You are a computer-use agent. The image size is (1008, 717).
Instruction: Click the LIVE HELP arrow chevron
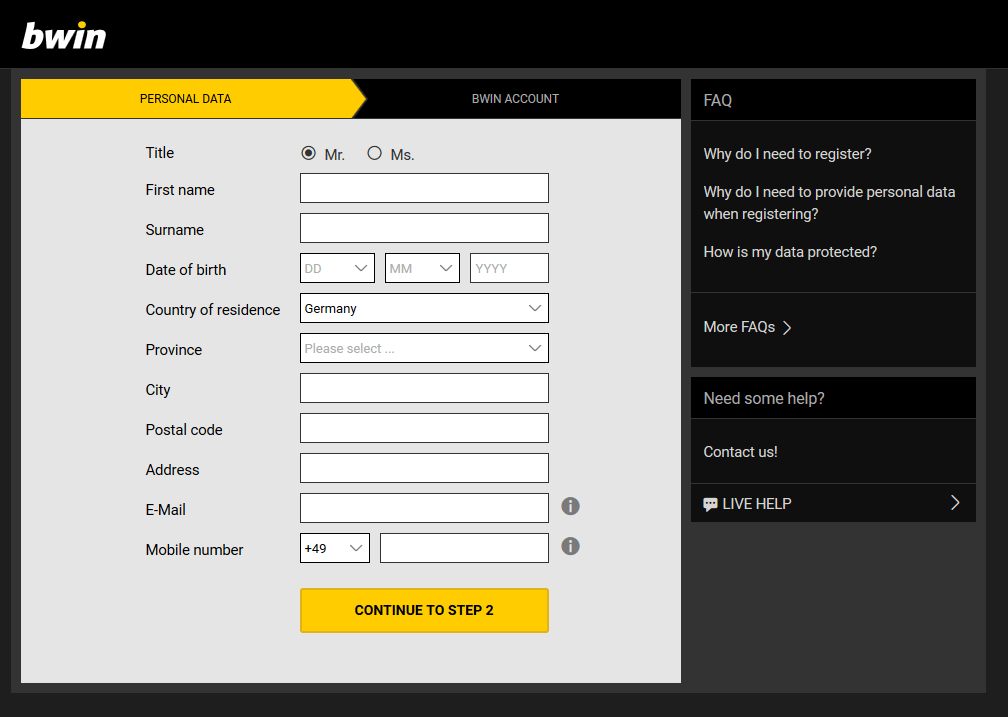click(x=955, y=503)
